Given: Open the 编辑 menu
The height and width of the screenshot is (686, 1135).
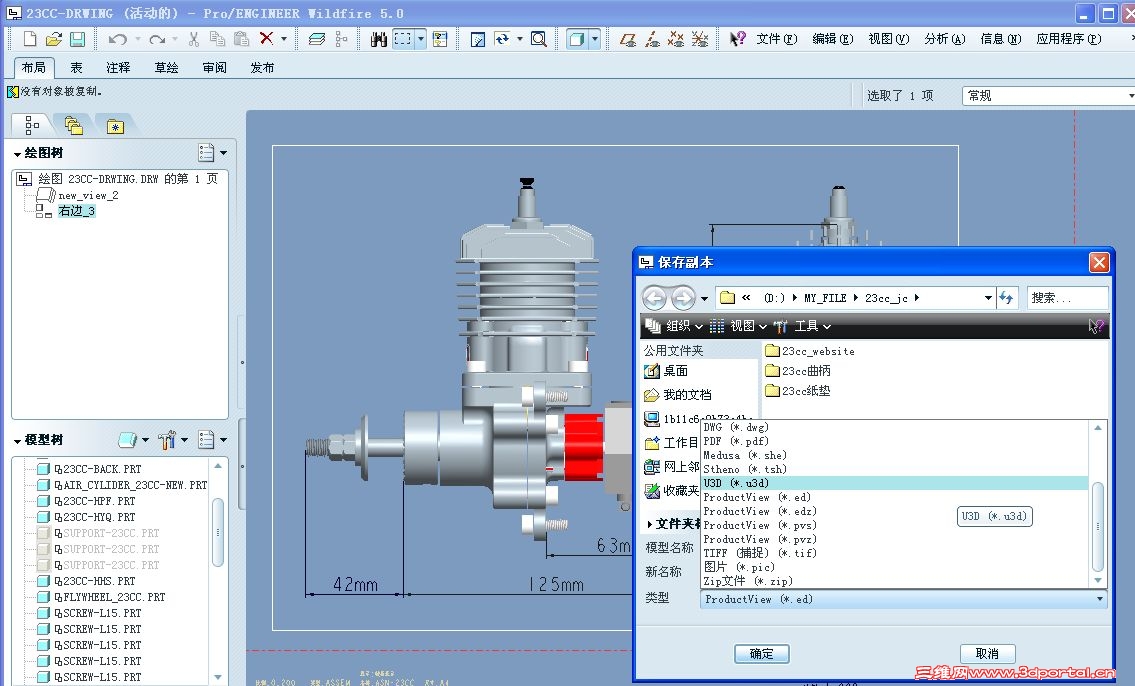Looking at the screenshot, I should coord(832,39).
